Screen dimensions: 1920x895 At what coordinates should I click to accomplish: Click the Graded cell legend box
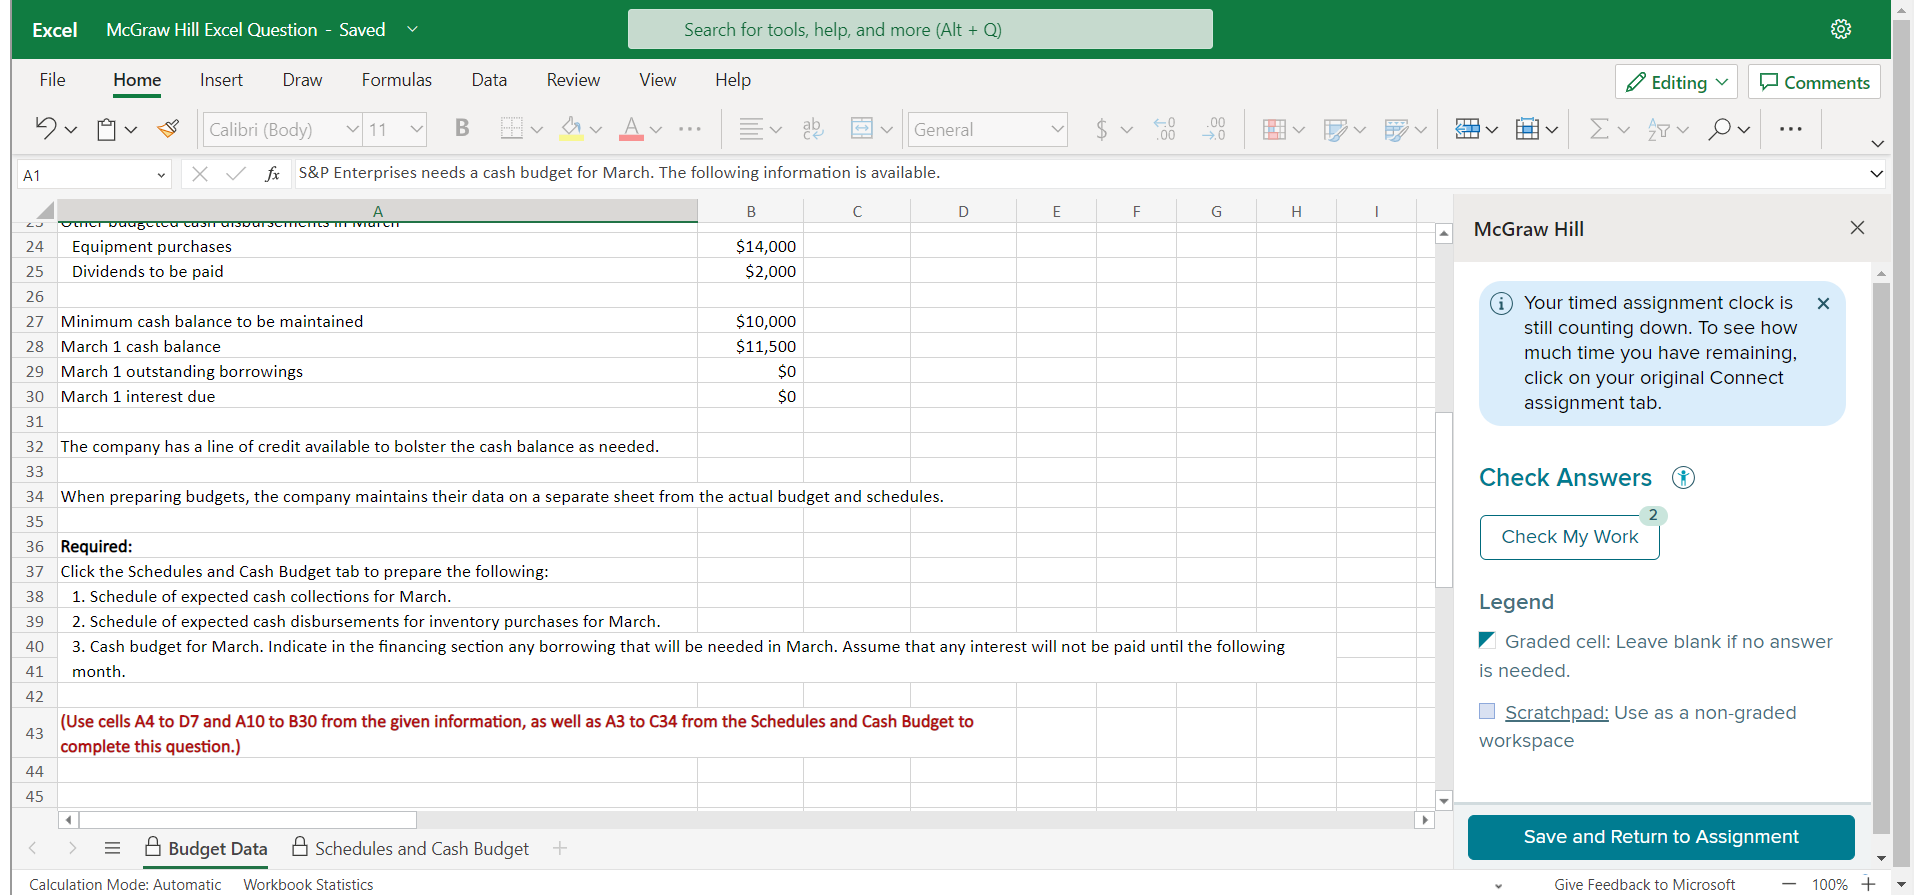pos(1487,640)
